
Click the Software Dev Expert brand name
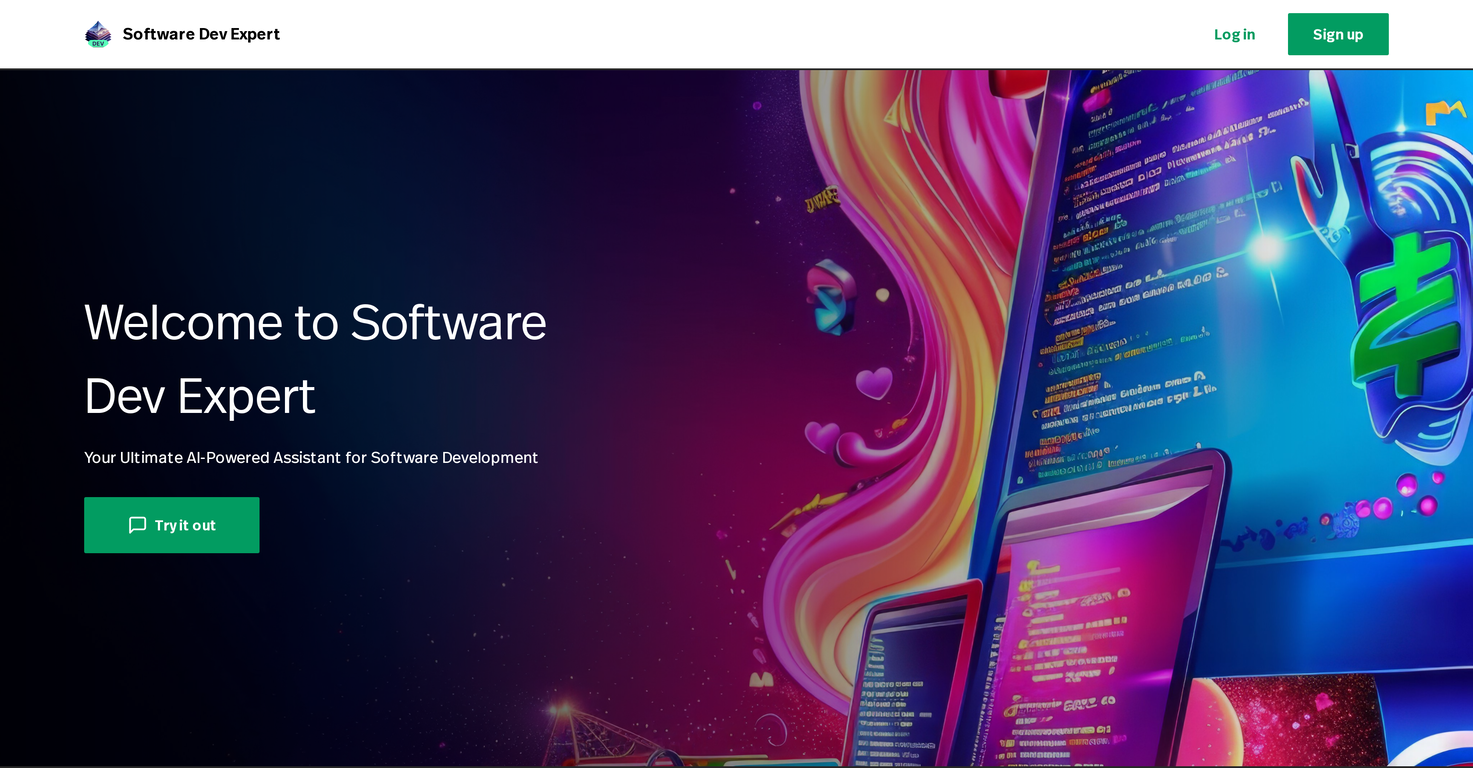200,34
